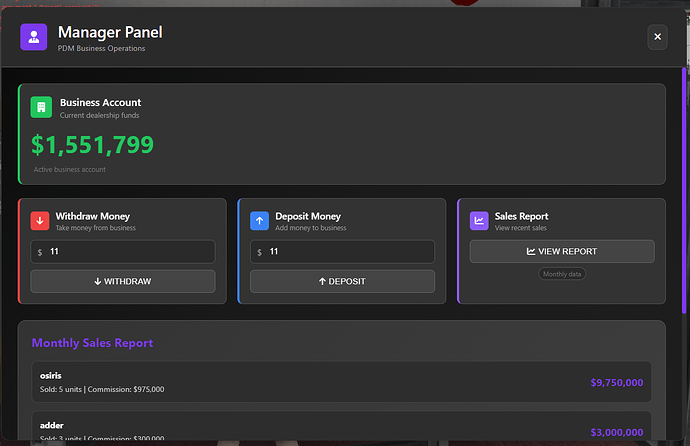
Task: Click the $9,750,000 osiris sales total
Action: (x=616, y=382)
